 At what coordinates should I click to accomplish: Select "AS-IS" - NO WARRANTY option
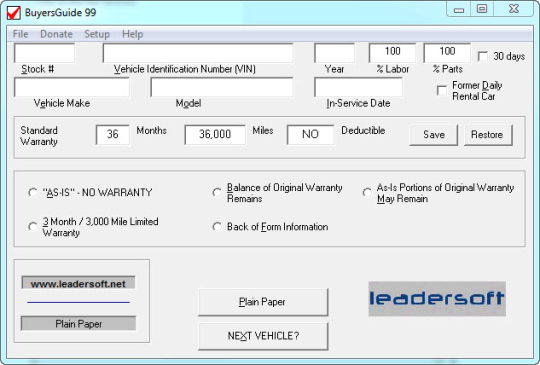33,192
